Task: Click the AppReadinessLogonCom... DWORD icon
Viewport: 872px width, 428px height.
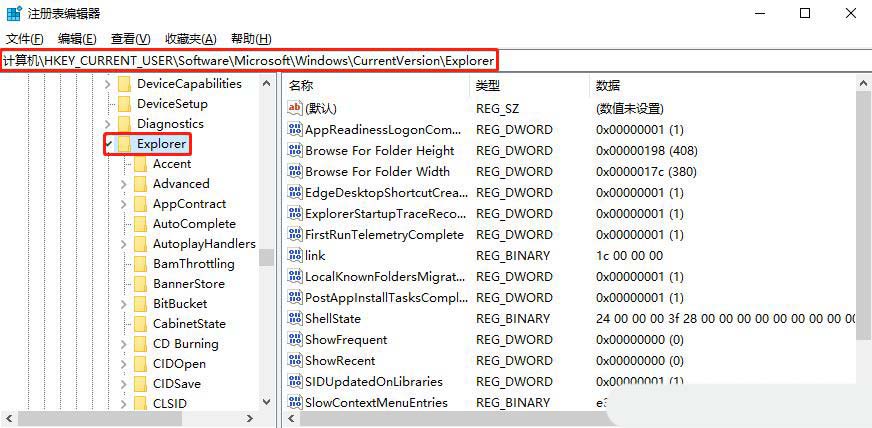Action: click(295, 130)
